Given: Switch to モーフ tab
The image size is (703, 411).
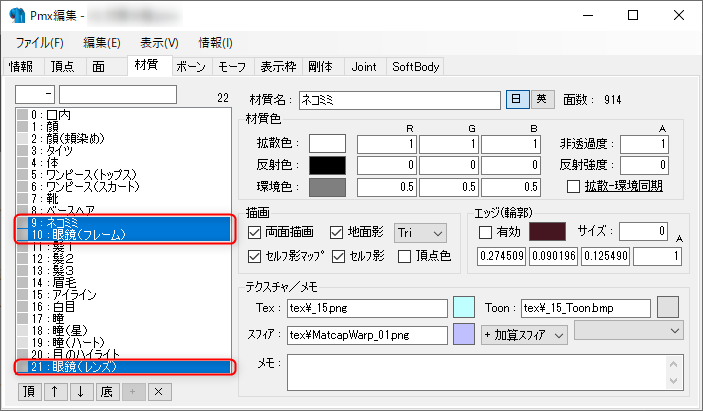Looking at the screenshot, I should pyautogui.click(x=232, y=67).
